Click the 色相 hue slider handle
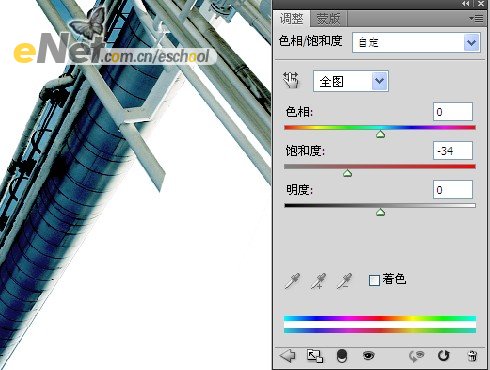Viewport: 490px width, 370px height. coord(380,134)
